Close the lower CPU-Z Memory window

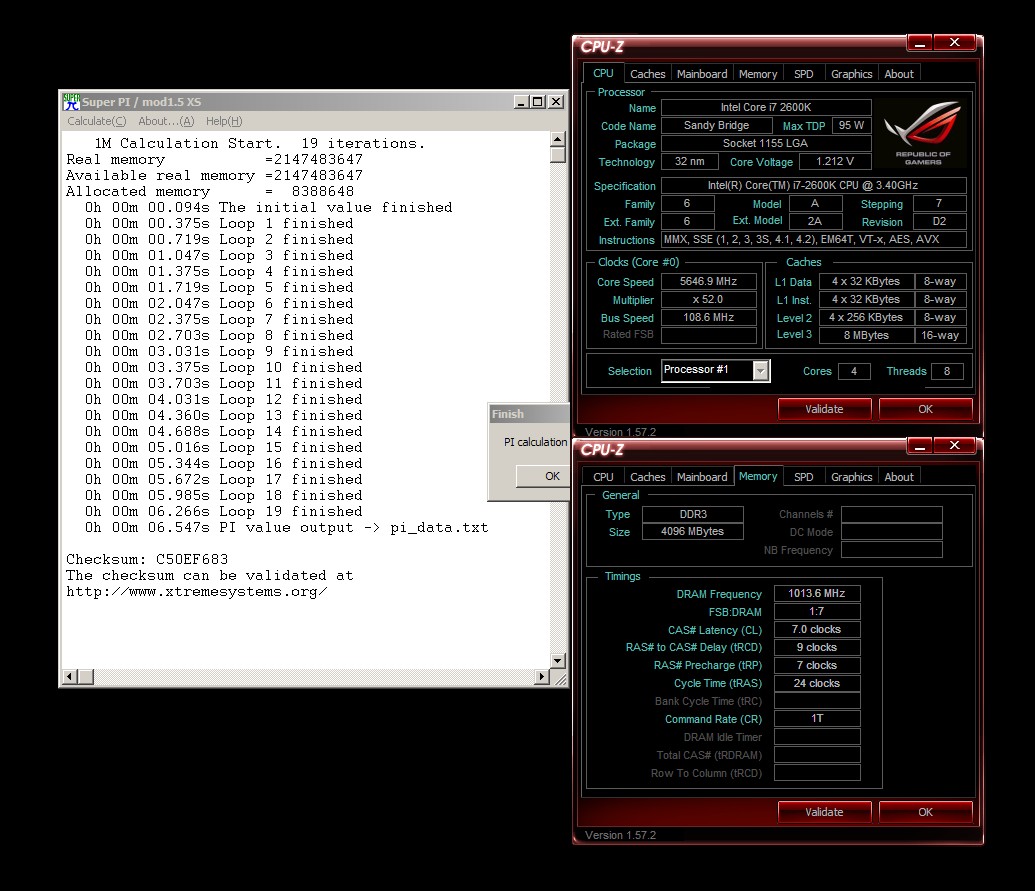[954, 446]
